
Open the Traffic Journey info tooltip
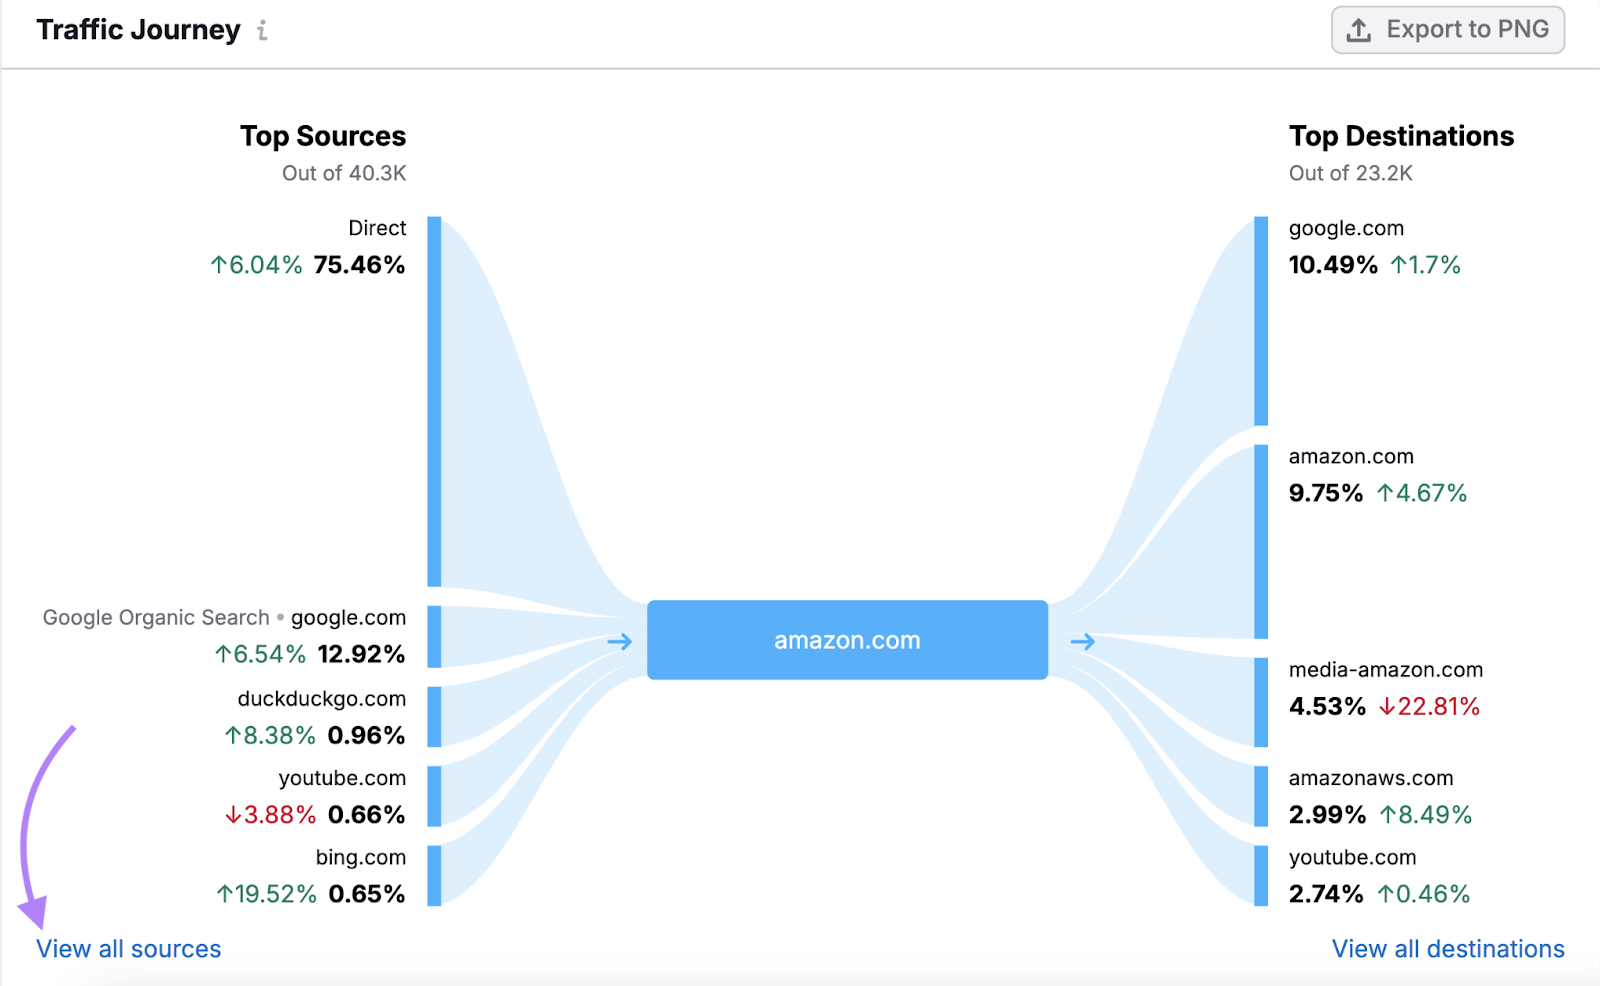[x=262, y=30]
